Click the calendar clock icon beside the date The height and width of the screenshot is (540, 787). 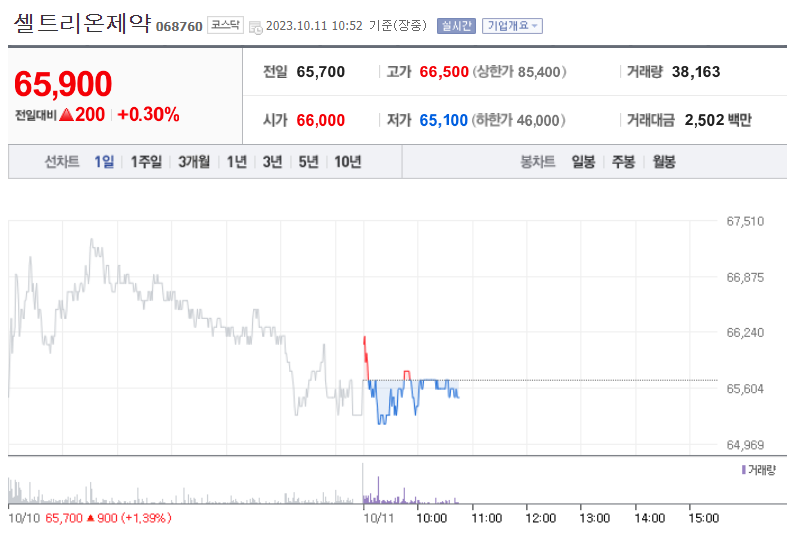255,27
